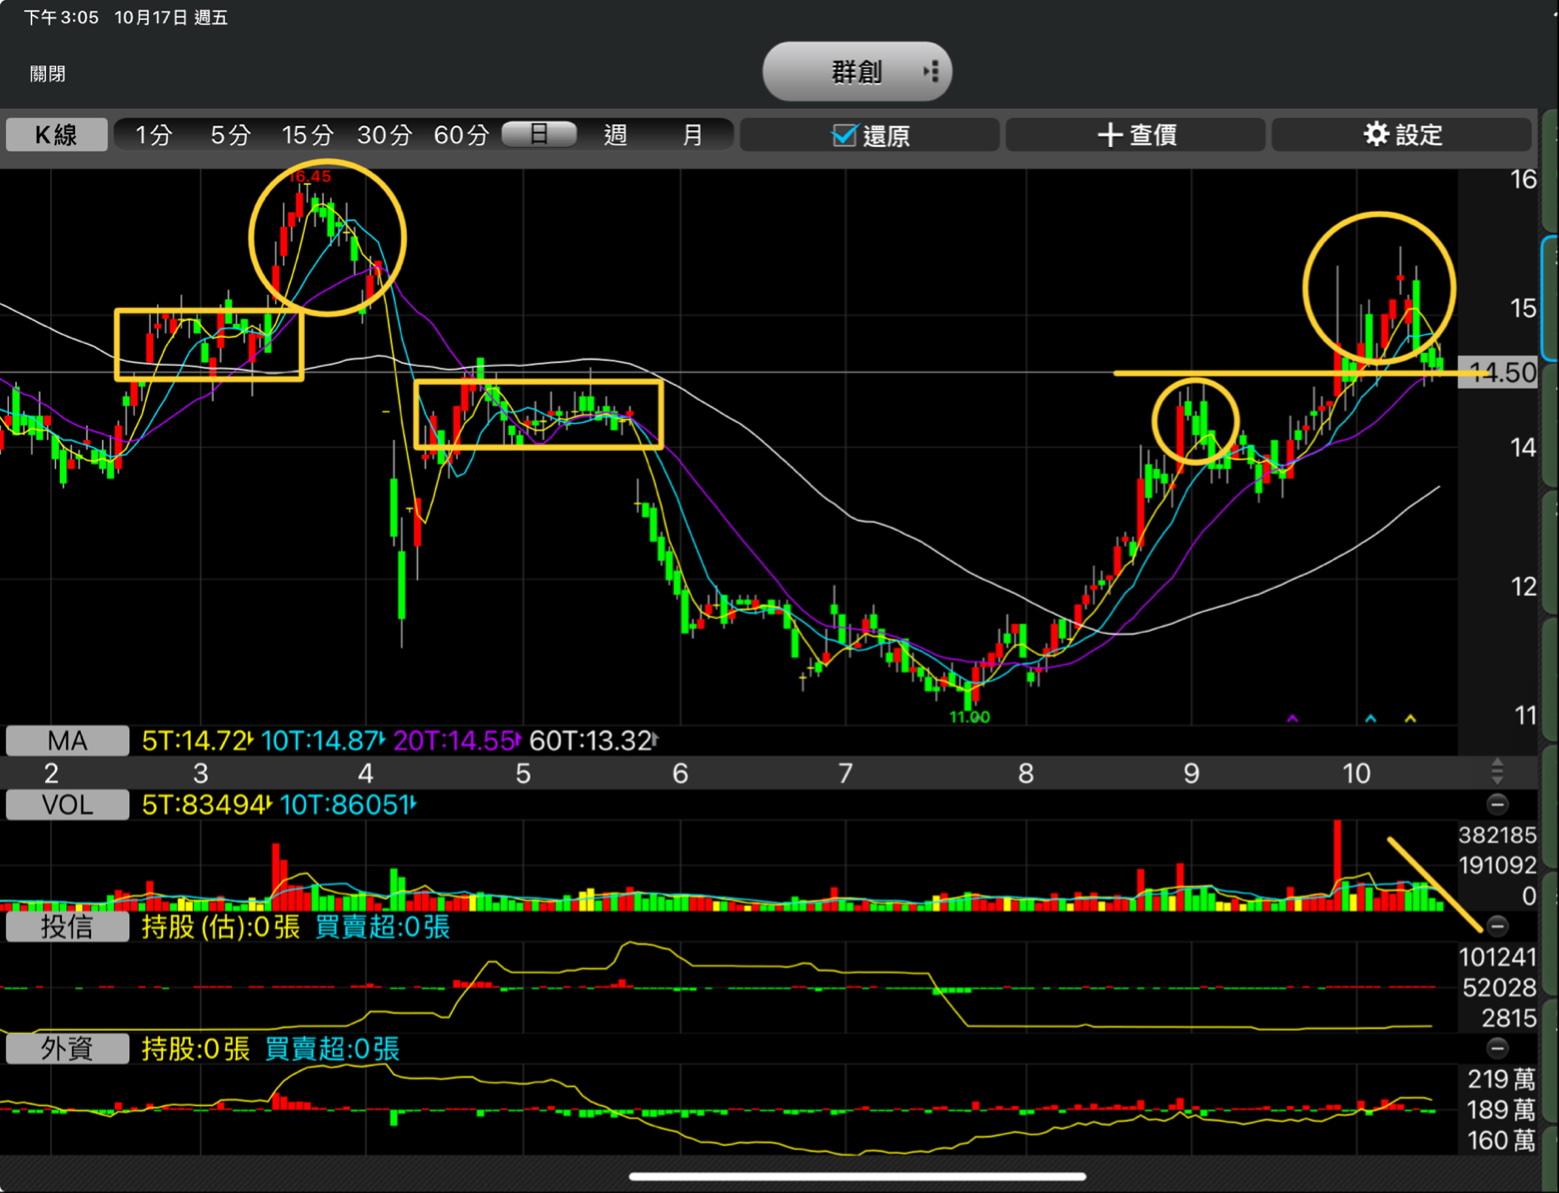1559x1193 pixels.
Task: Switch to the 60分 interval tab
Action: pos(461,135)
